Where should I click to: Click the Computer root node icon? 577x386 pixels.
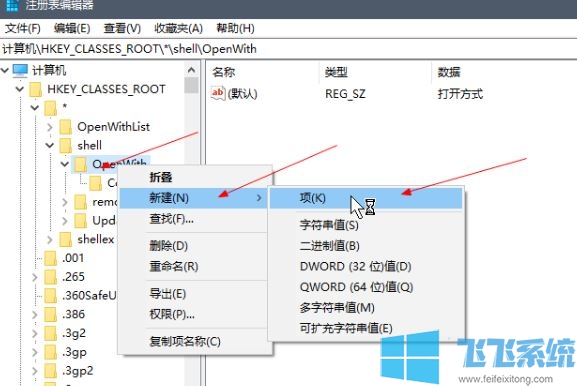tap(20, 71)
